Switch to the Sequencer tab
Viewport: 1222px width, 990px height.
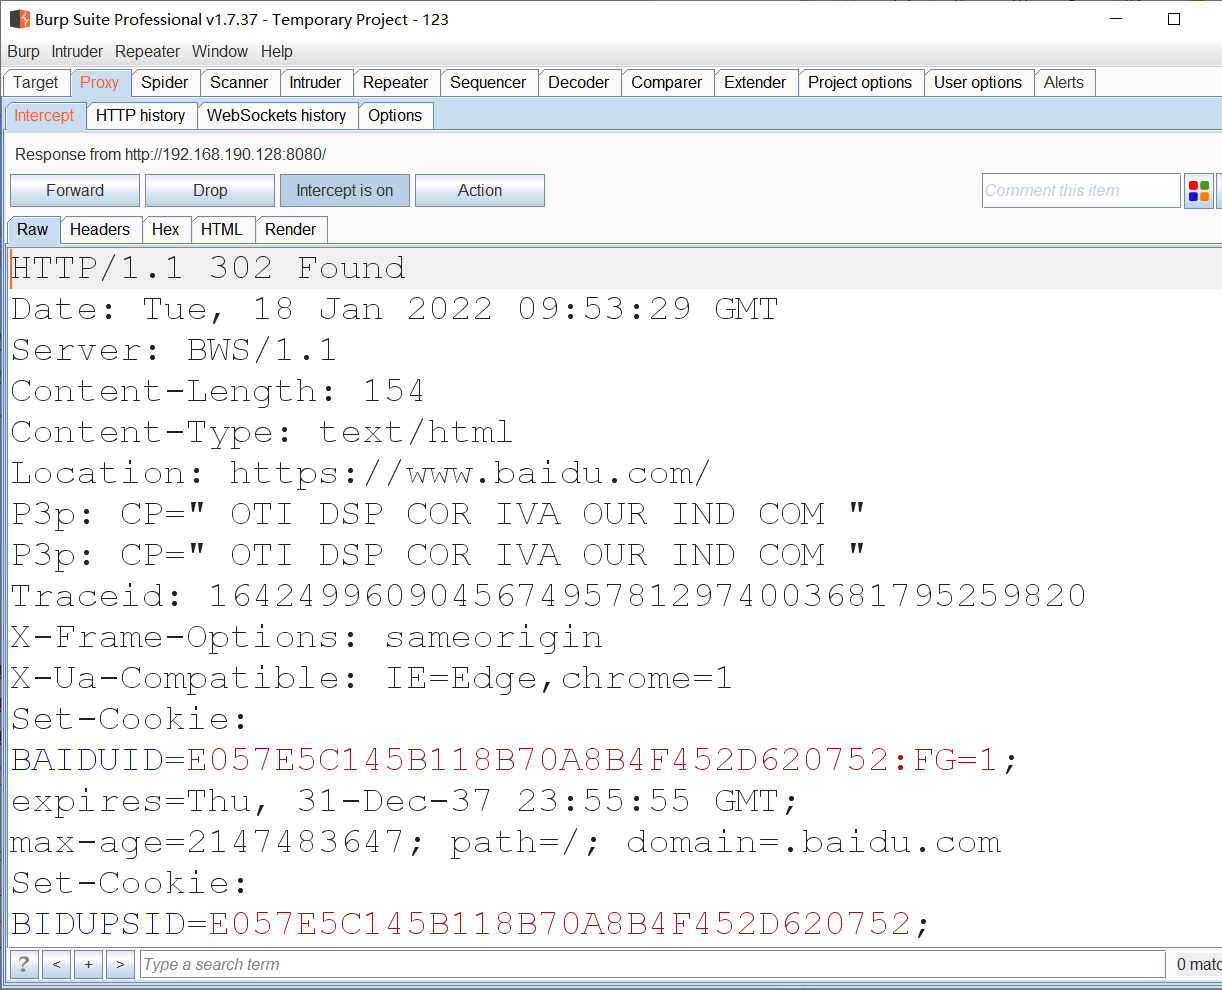[488, 83]
